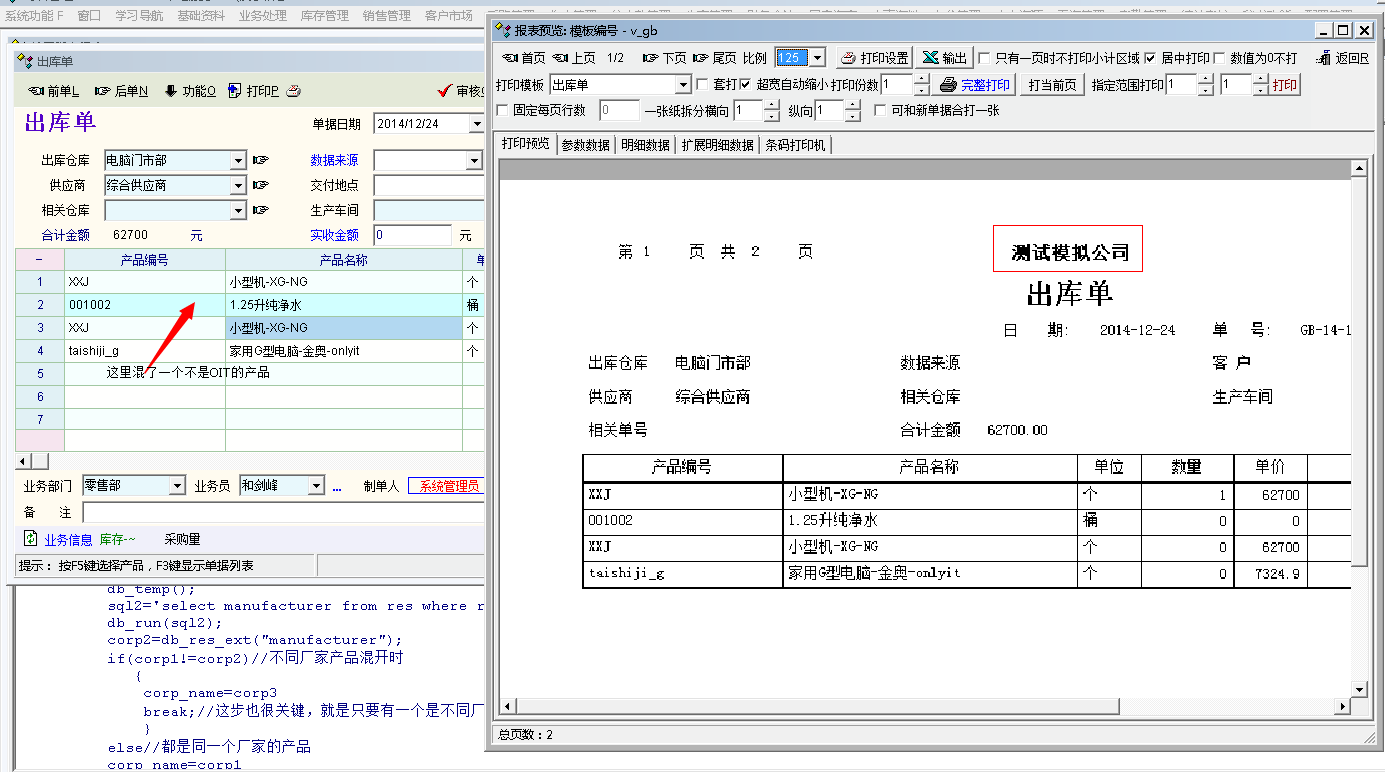Click the 返回R return icon

click(x=1325, y=58)
